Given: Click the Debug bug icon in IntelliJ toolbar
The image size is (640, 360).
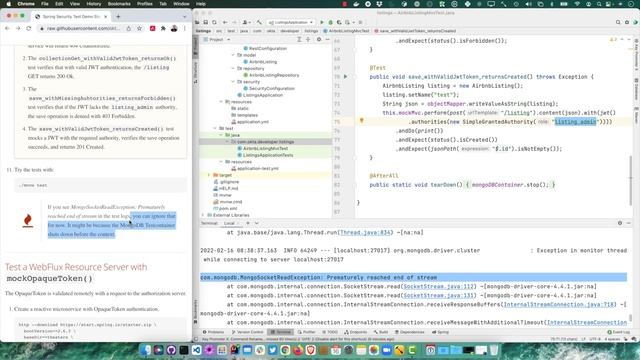Looking at the screenshot, I should tap(330, 22).
